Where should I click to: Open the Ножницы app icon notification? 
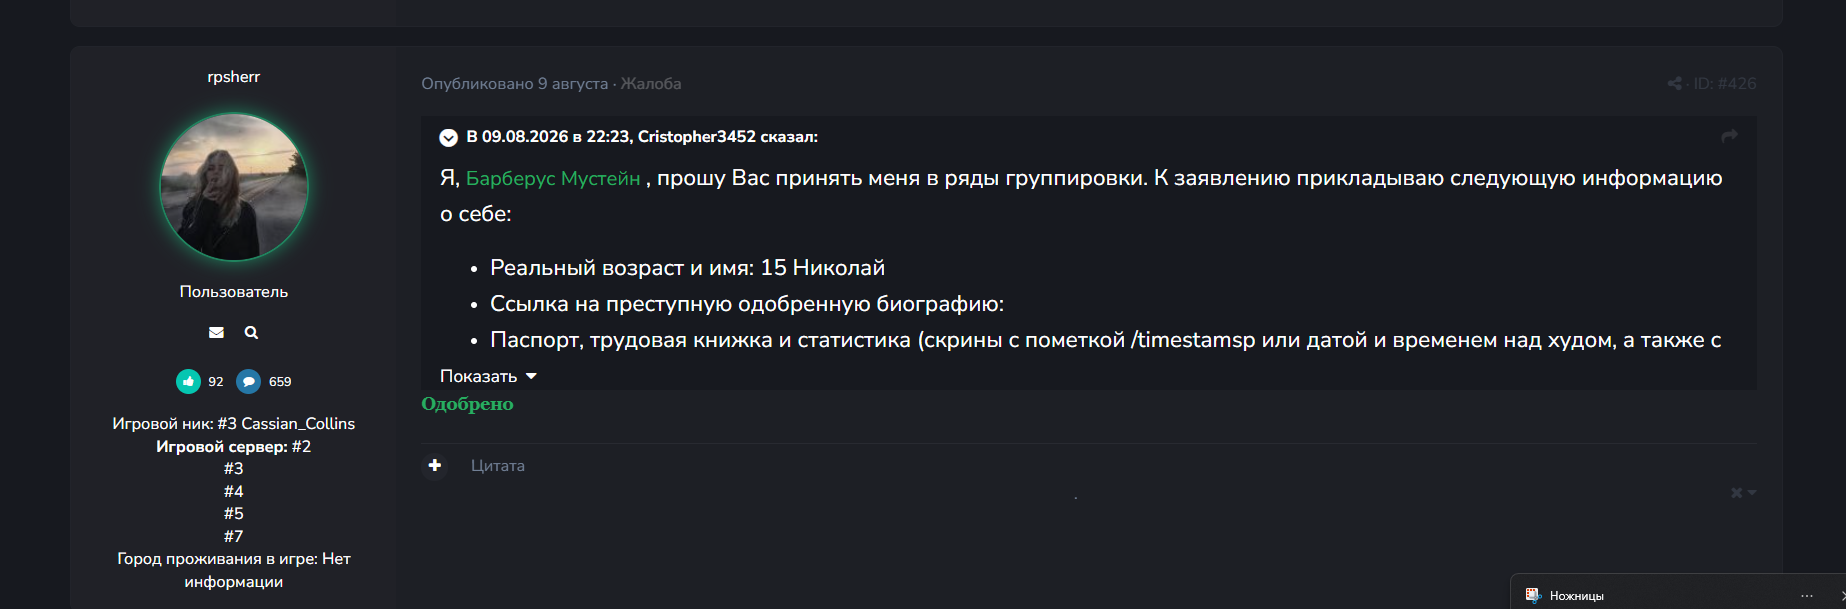[1532, 595]
